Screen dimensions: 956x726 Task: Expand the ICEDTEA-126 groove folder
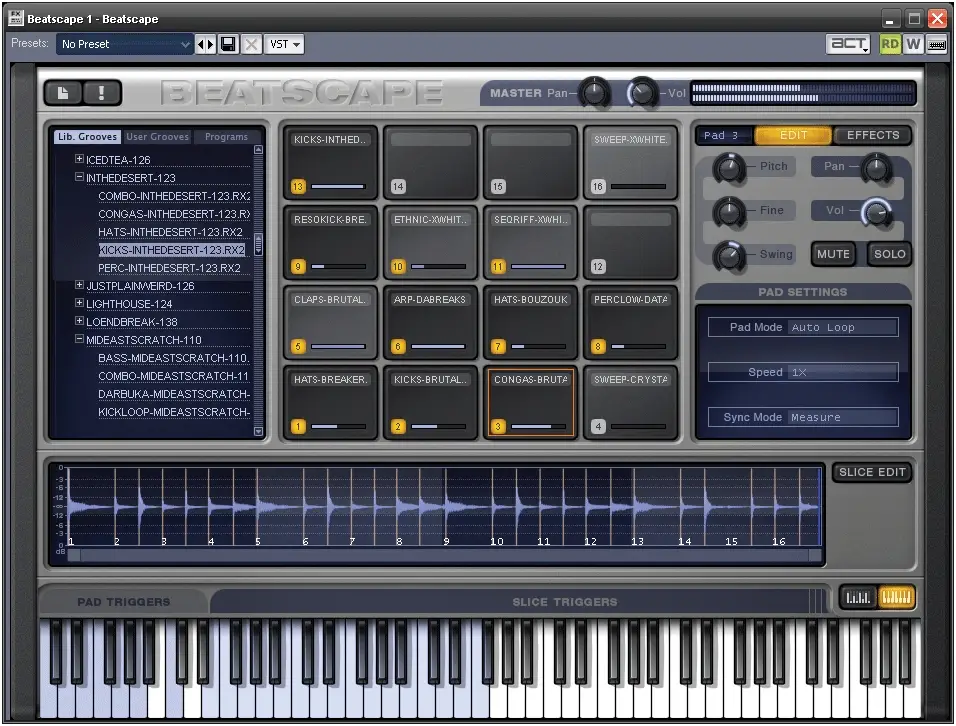click(79, 159)
